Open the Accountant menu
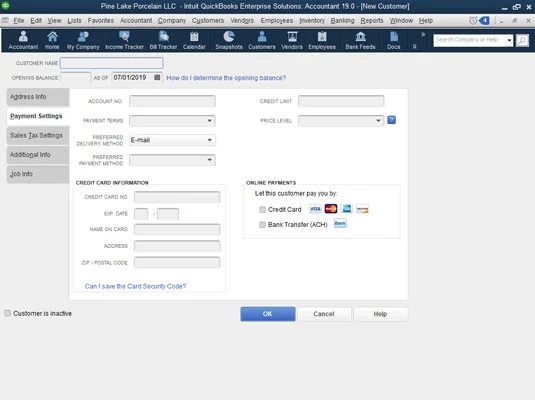The width and height of the screenshot is (535, 400). (x=136, y=20)
